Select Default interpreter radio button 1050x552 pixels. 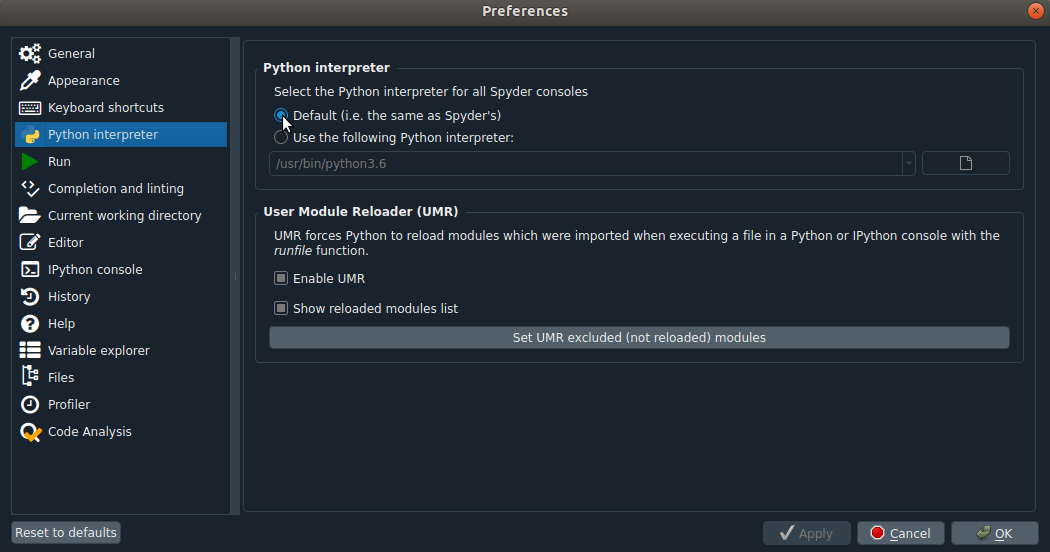coord(281,115)
